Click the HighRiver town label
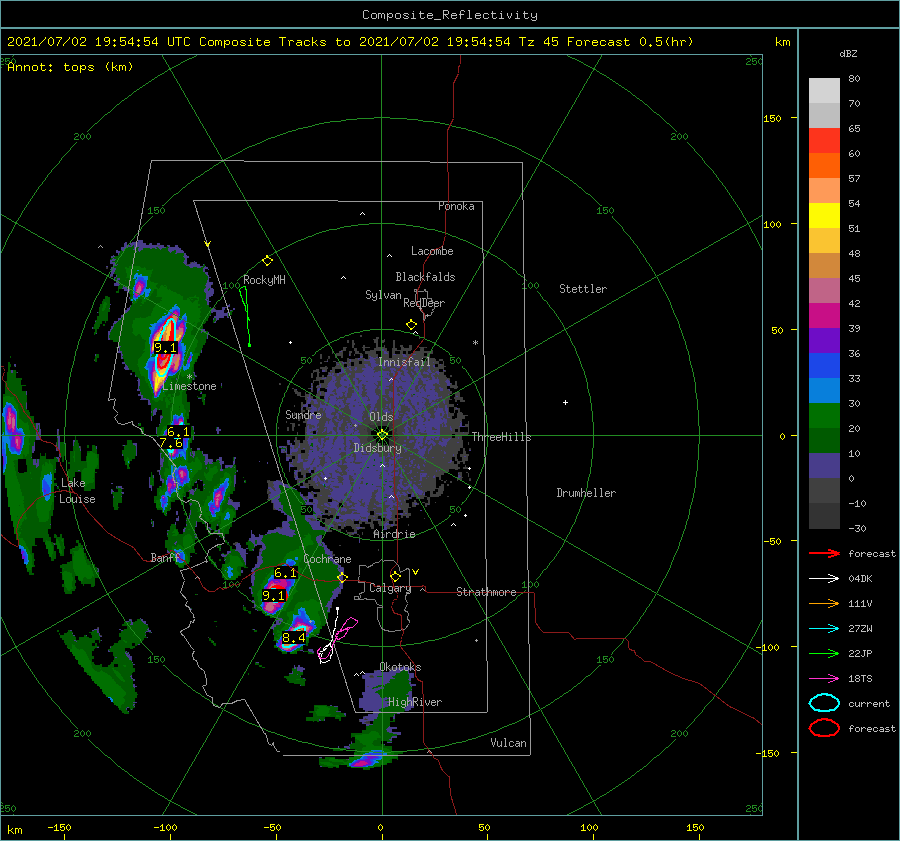Viewport: 900px width, 841px height. point(415,702)
